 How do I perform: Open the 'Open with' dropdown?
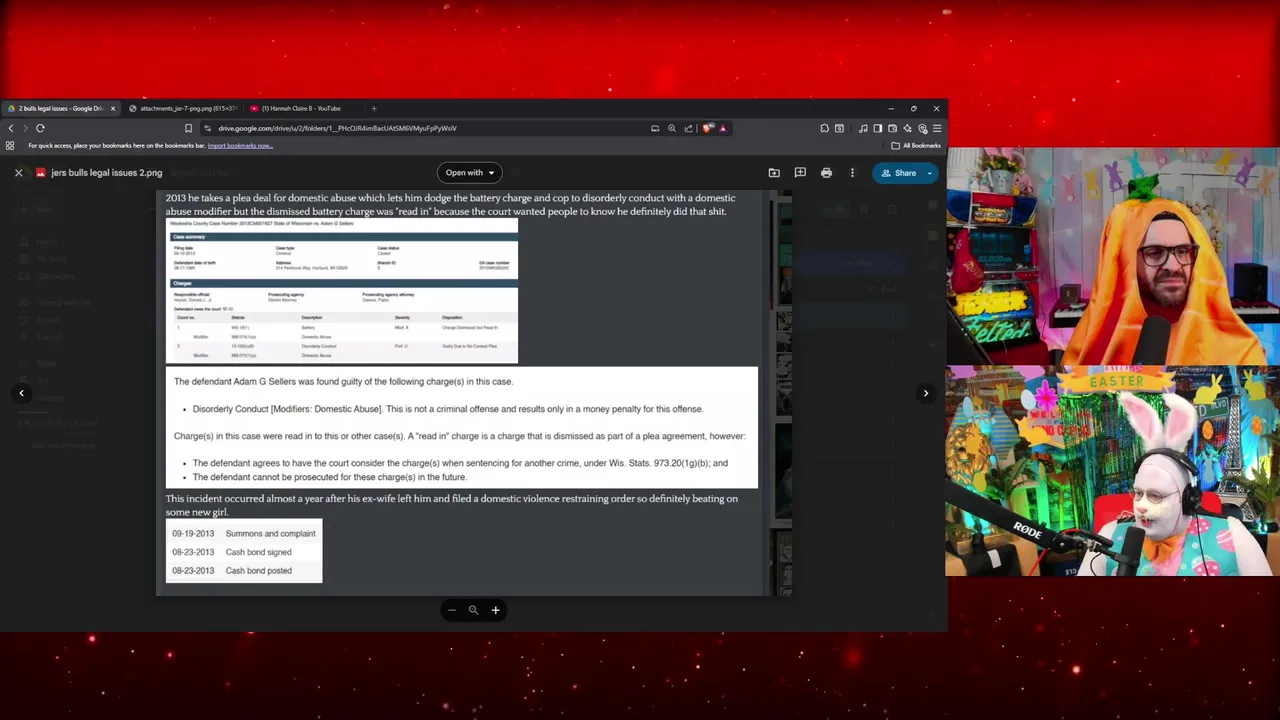[470, 173]
